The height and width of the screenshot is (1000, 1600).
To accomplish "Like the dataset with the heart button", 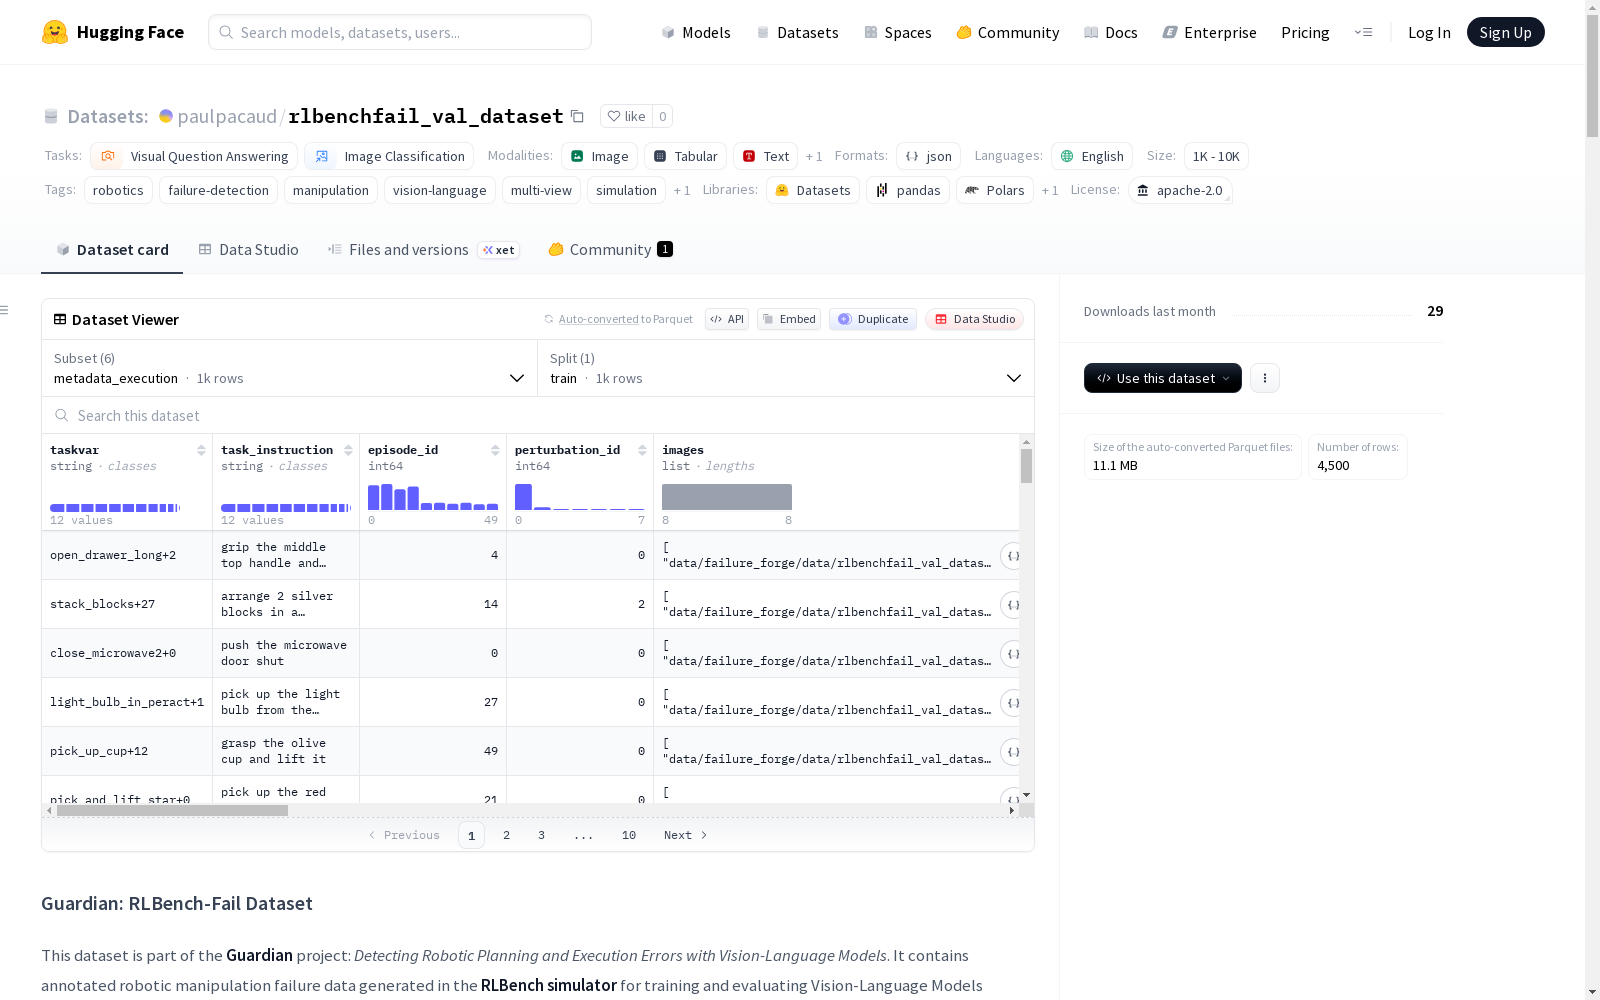I will point(627,116).
